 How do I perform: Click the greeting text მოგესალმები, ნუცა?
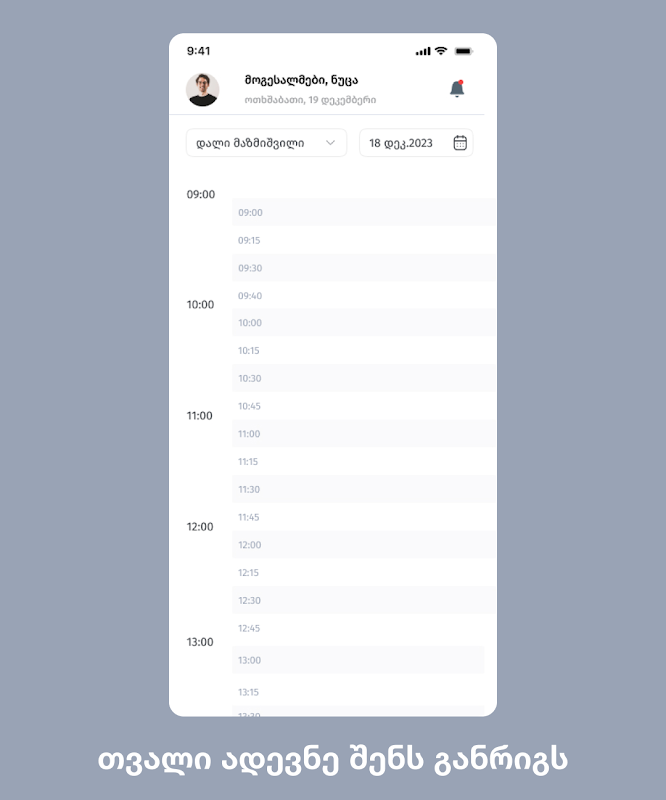301,80
